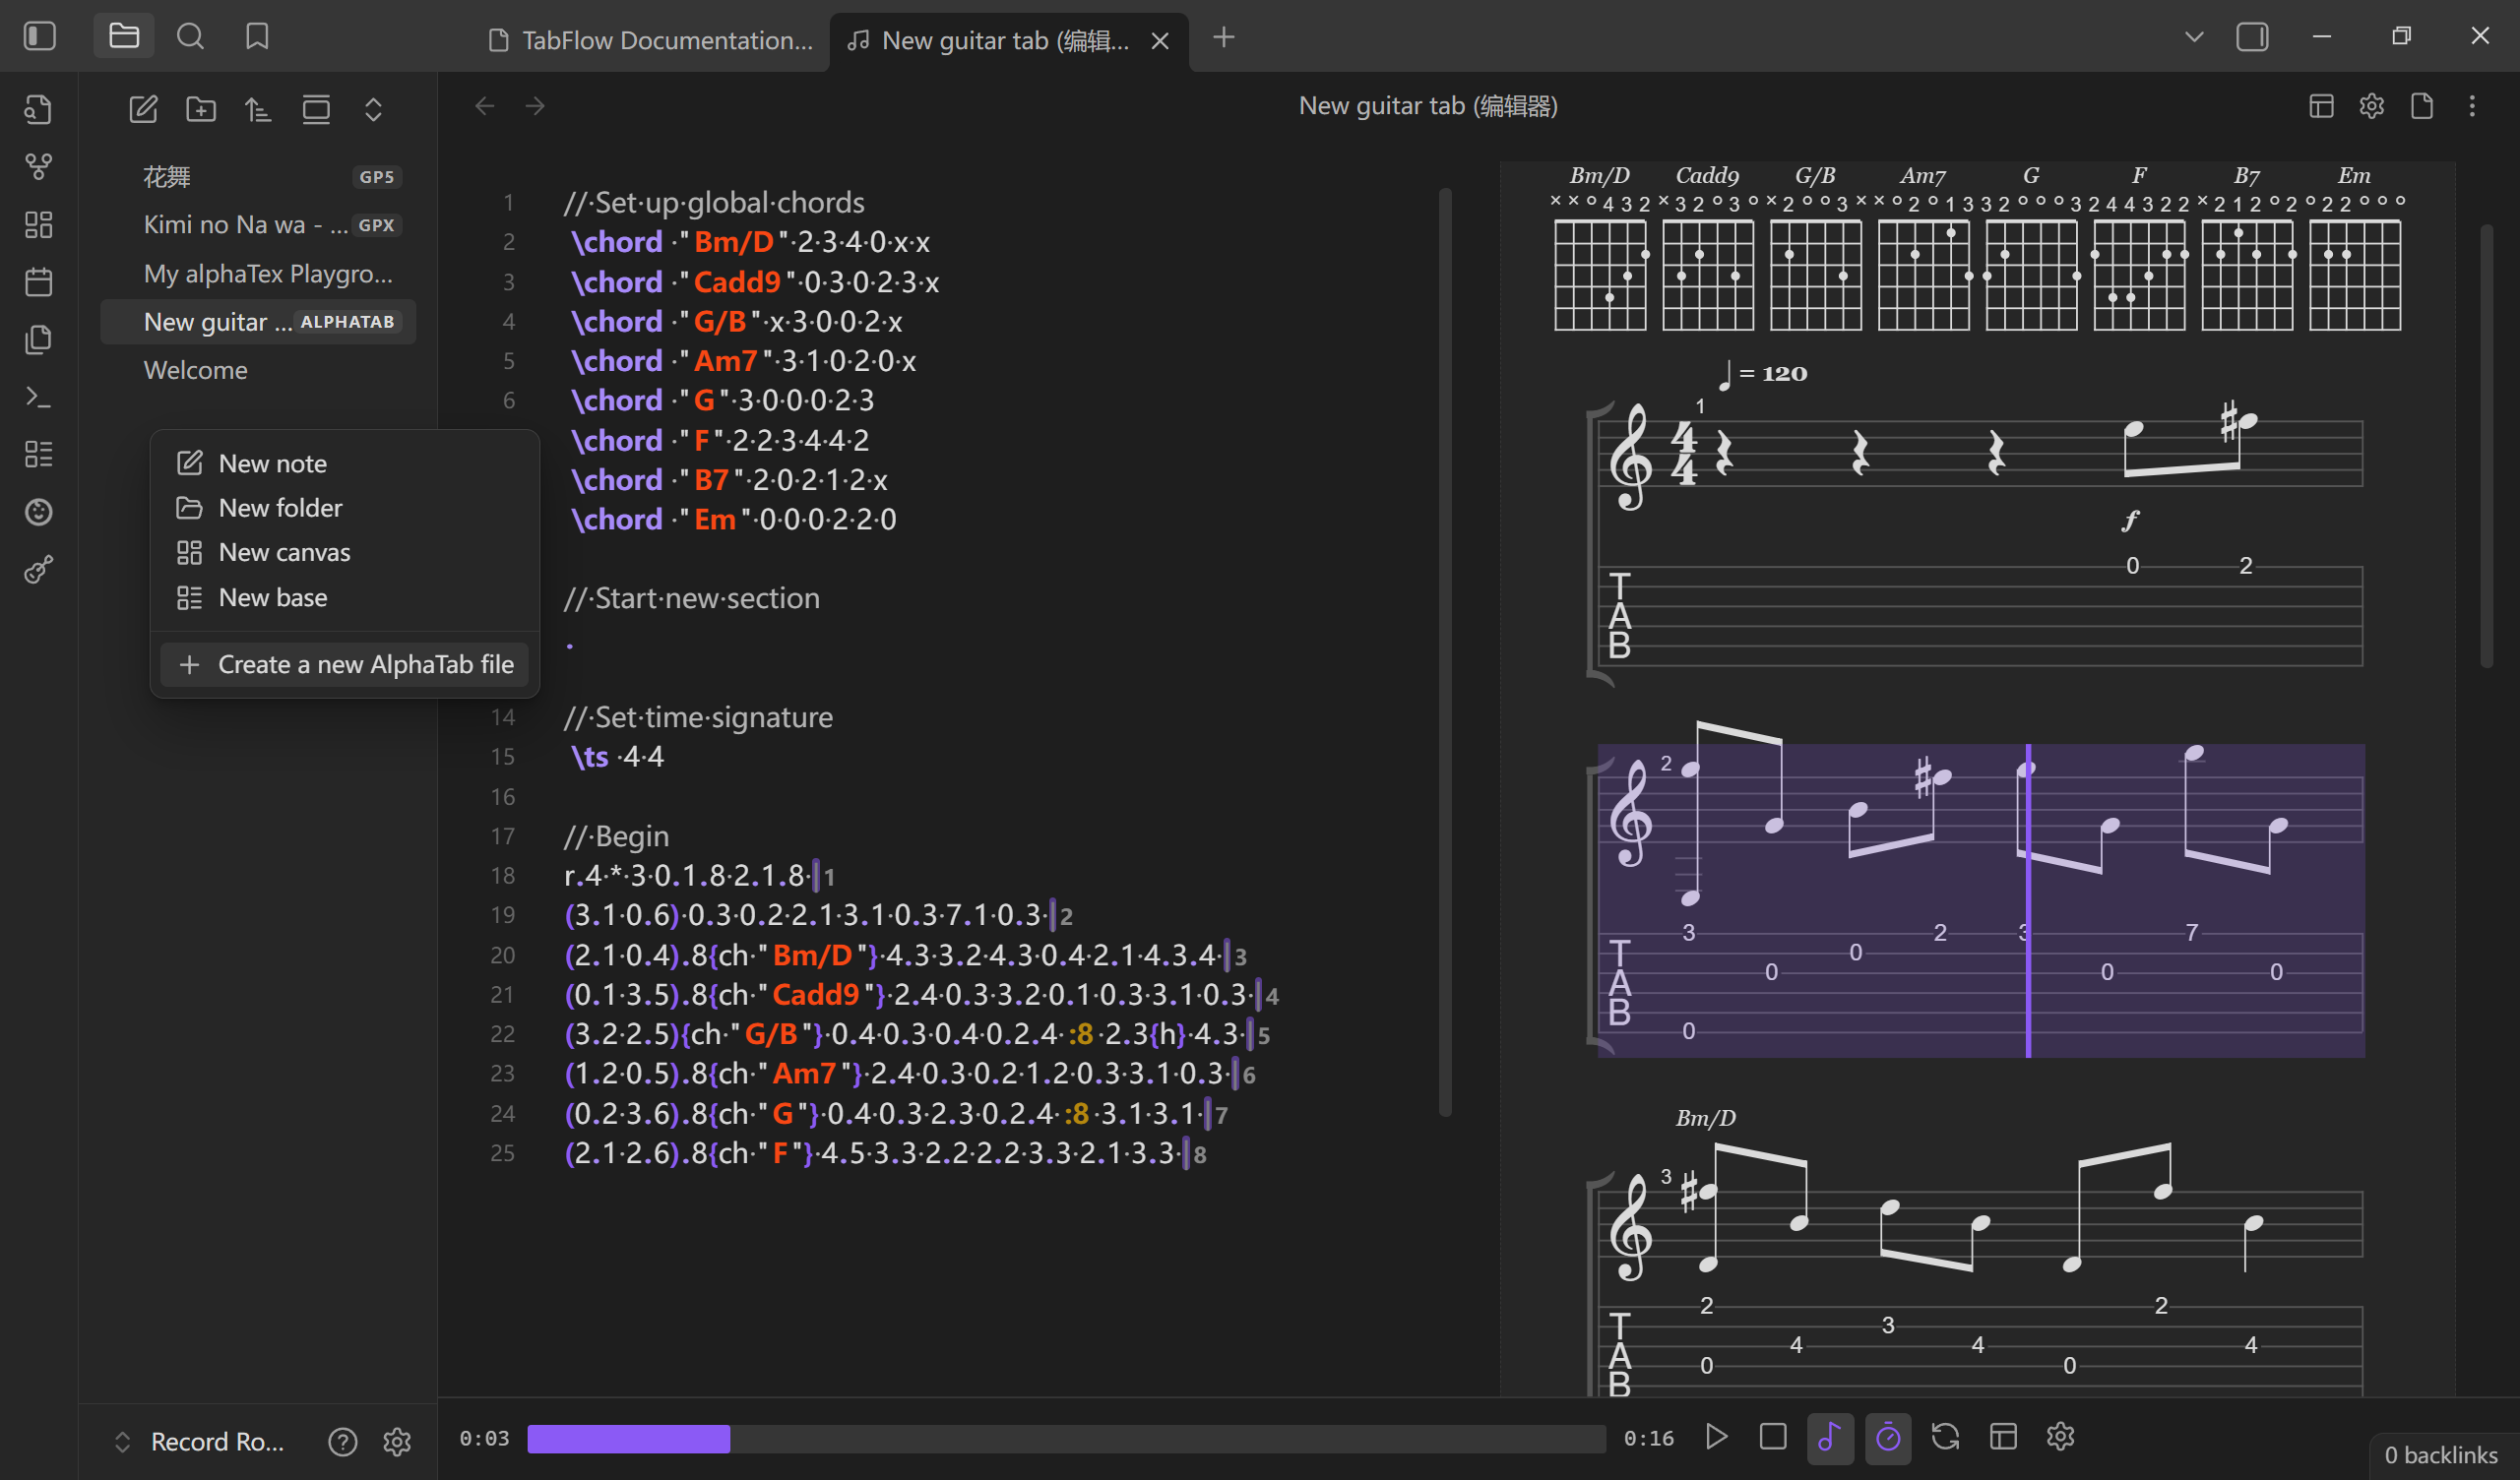The image size is (2520, 1480).
Task: Switch to TabFlow Documentation tab
Action: pyautogui.click(x=650, y=40)
